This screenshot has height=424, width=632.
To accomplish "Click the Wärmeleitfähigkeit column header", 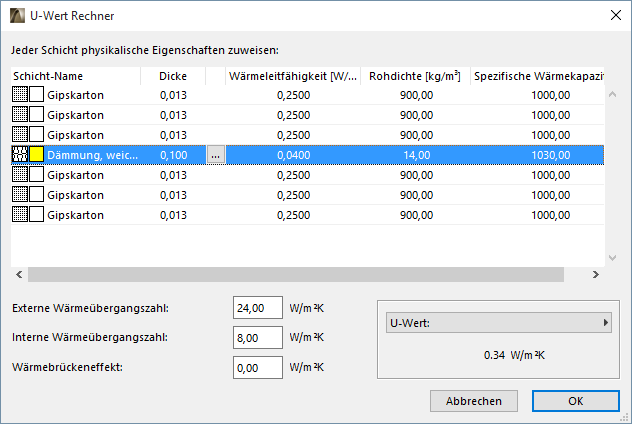I will click(x=293, y=76).
